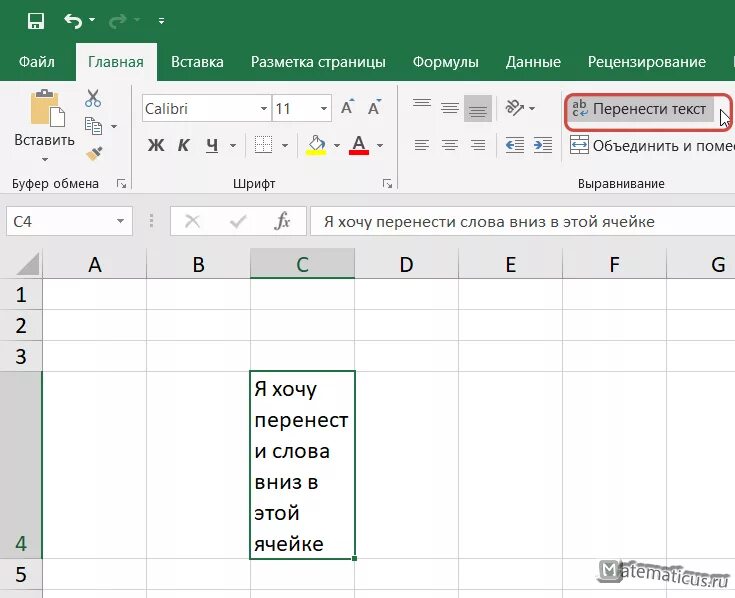
Task: Select cell C4 with wrapped text
Action: coord(302,465)
